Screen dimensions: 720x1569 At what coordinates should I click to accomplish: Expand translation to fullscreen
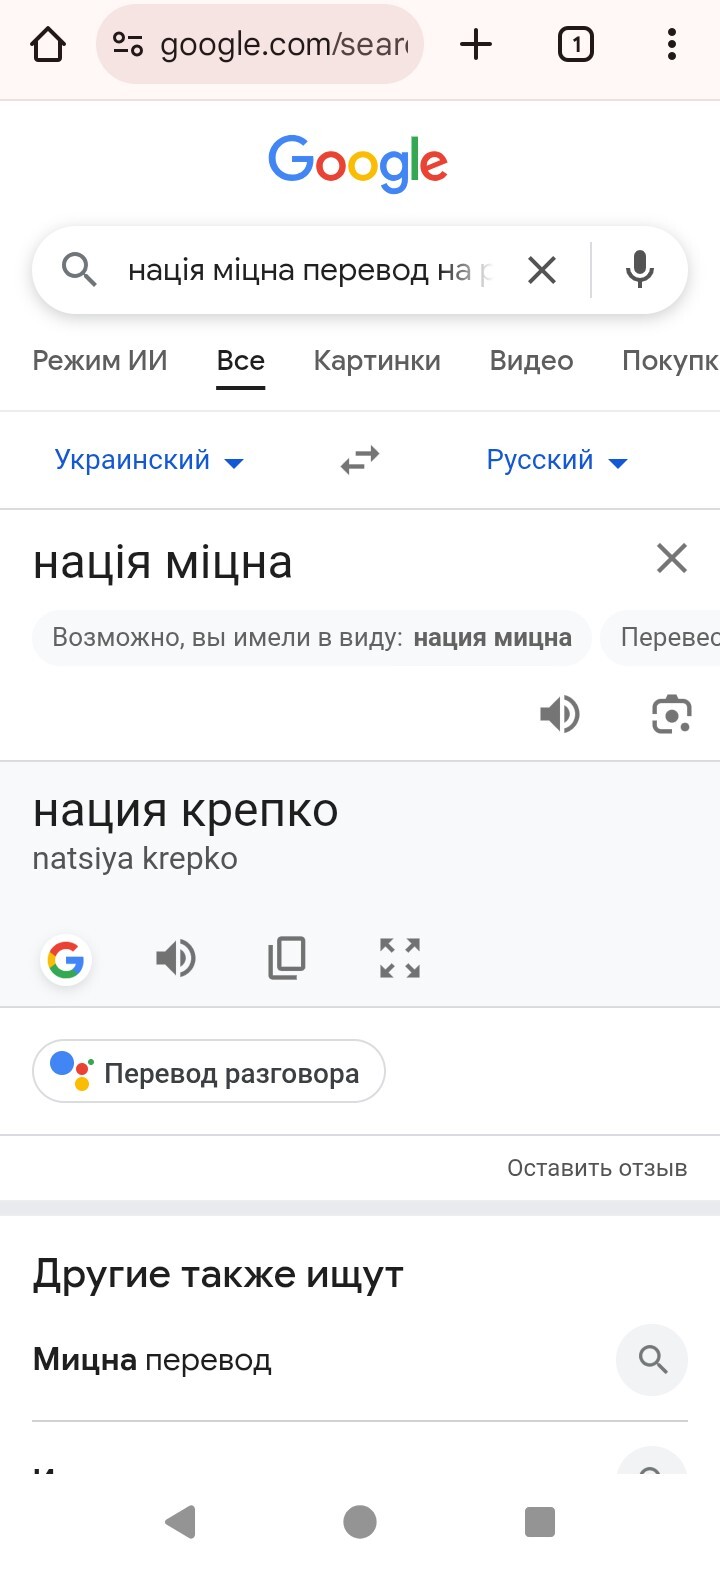tap(400, 958)
